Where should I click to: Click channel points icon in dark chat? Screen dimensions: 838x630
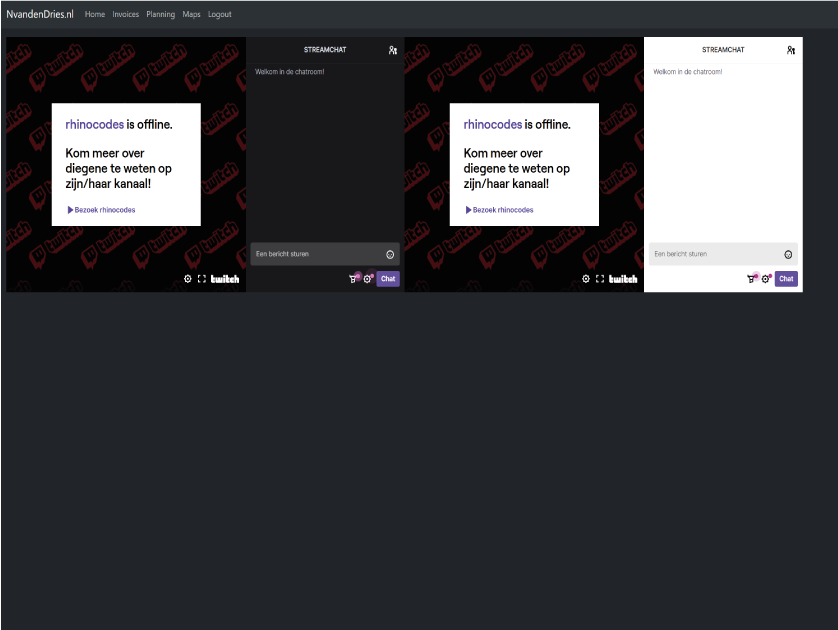point(353,278)
